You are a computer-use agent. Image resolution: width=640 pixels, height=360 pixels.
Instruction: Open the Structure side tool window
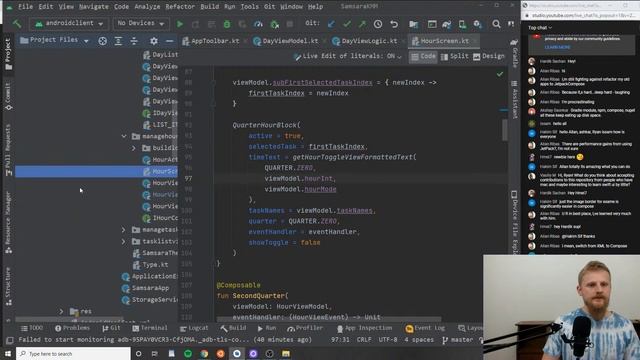tap(8, 287)
